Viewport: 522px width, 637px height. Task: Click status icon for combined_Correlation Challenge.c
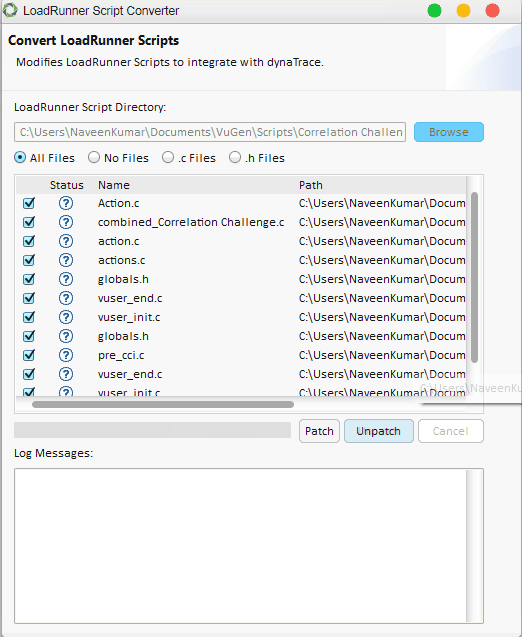[x=66, y=222]
